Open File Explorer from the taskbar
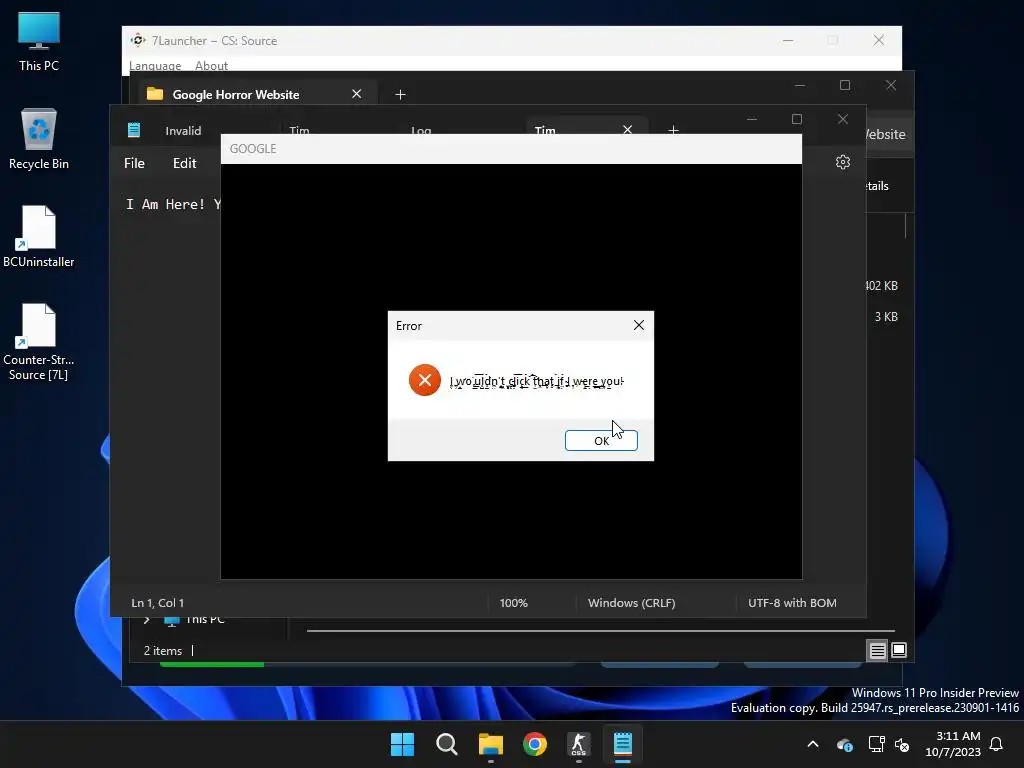Image resolution: width=1024 pixels, height=768 pixels. point(490,744)
